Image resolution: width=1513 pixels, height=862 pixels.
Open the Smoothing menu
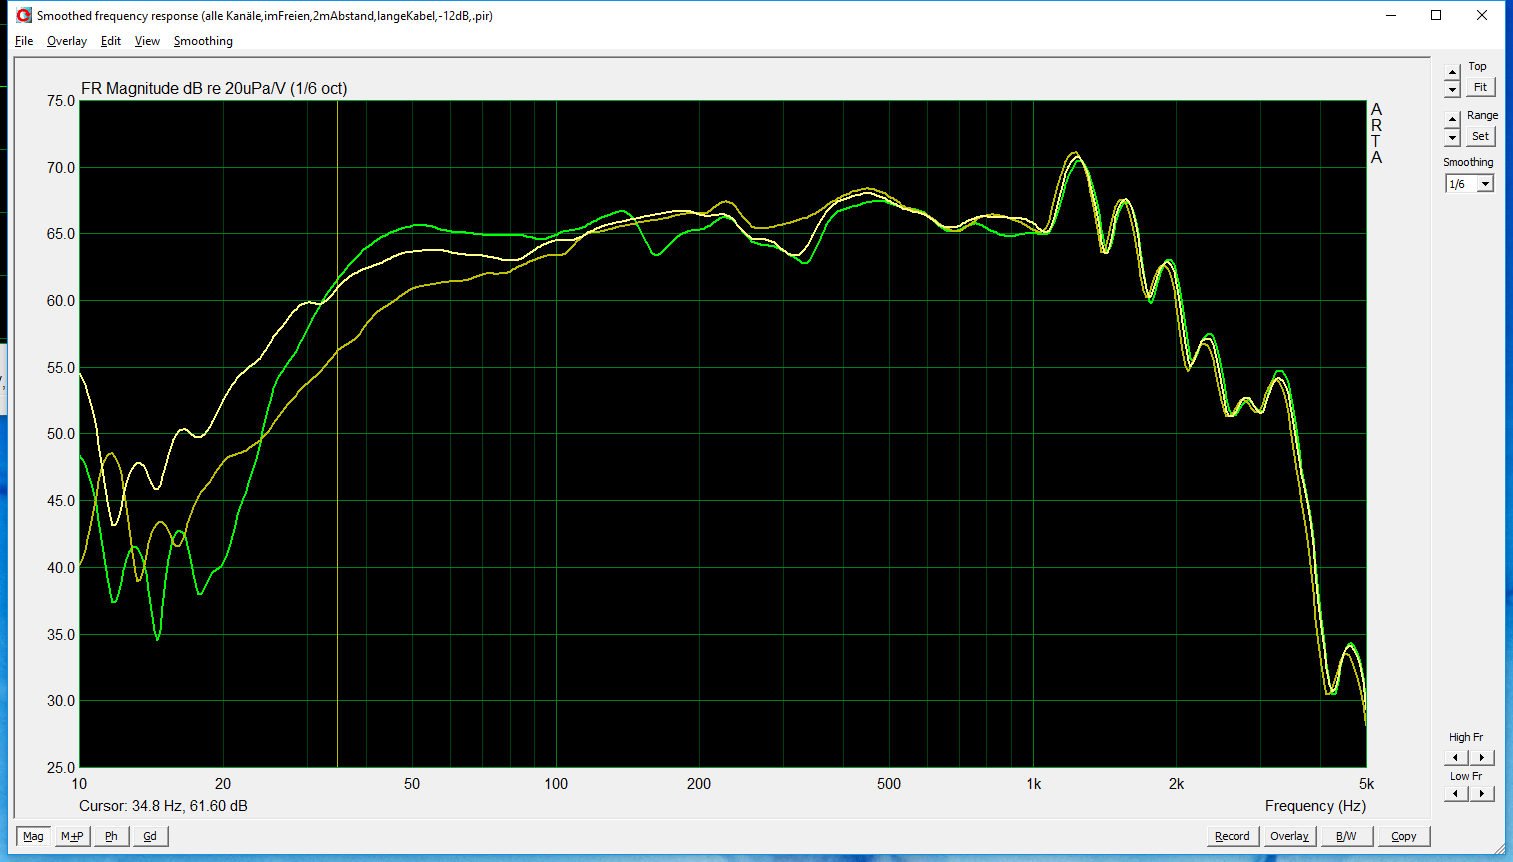point(203,41)
